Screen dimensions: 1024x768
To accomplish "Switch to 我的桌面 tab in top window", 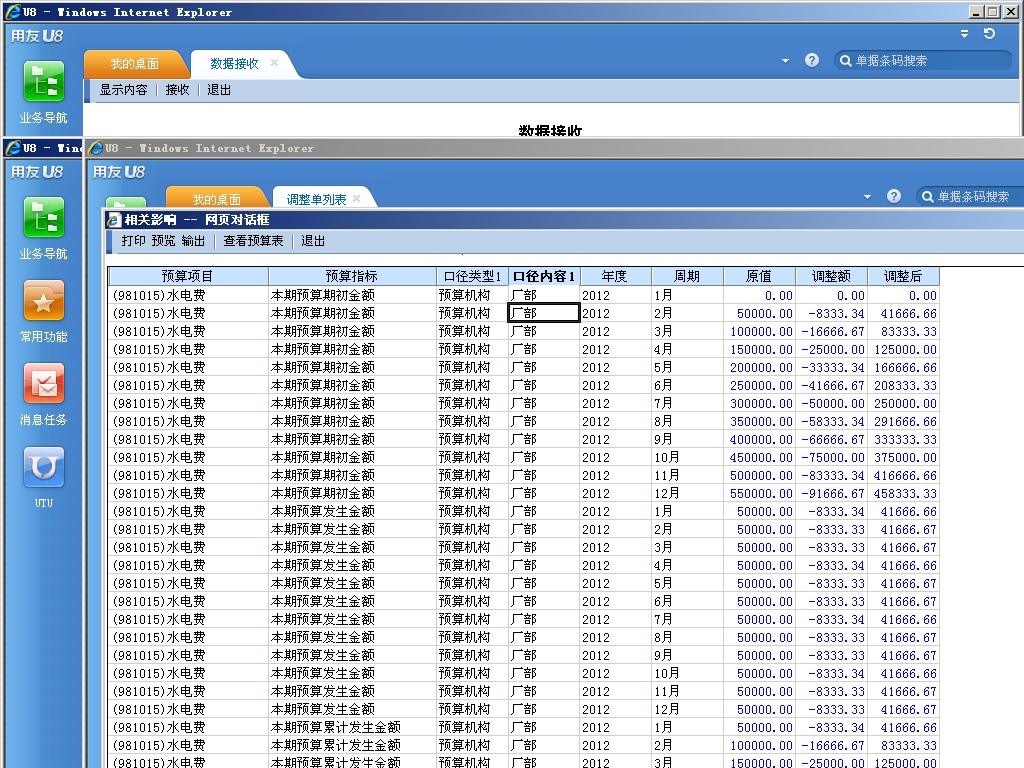I will 135,63.
